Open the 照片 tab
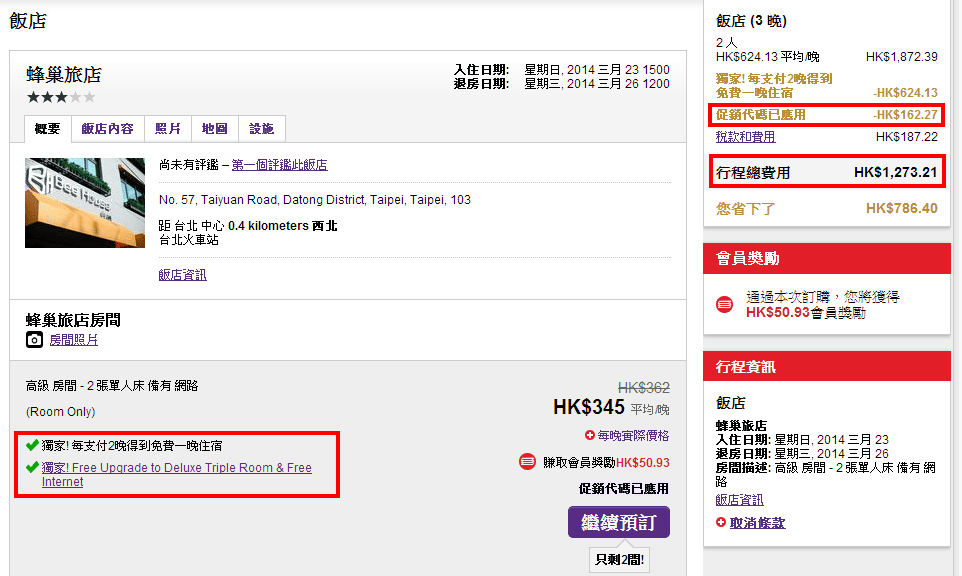962x576 pixels. coord(168,129)
